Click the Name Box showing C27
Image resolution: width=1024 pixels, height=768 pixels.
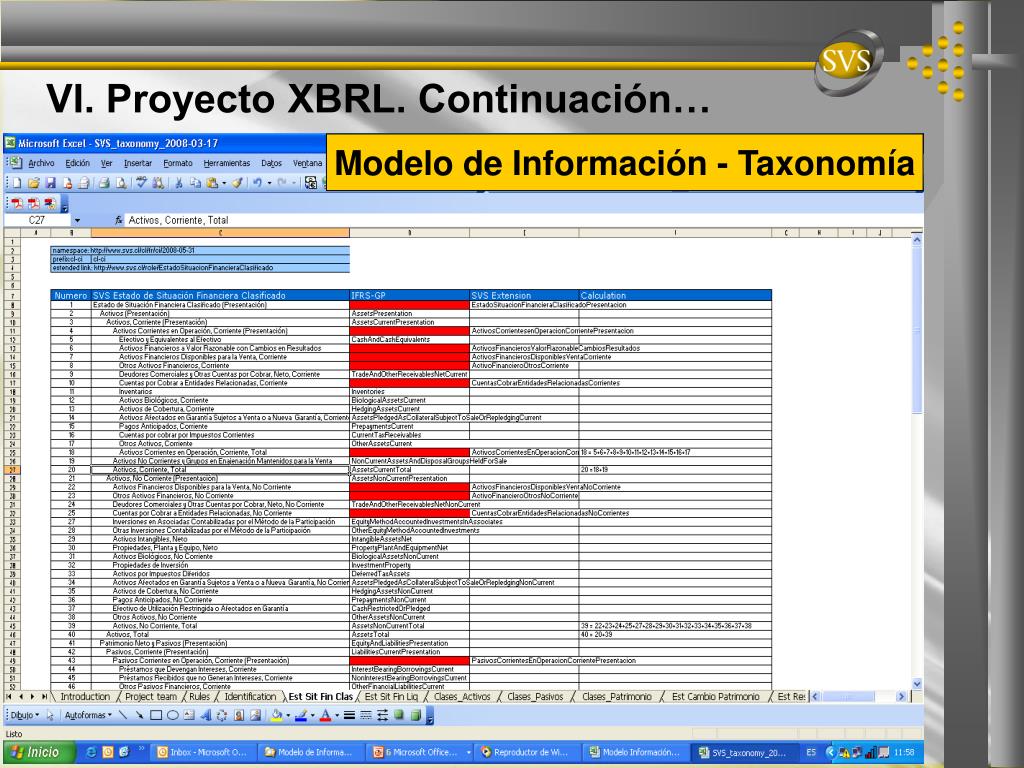[x=37, y=220]
